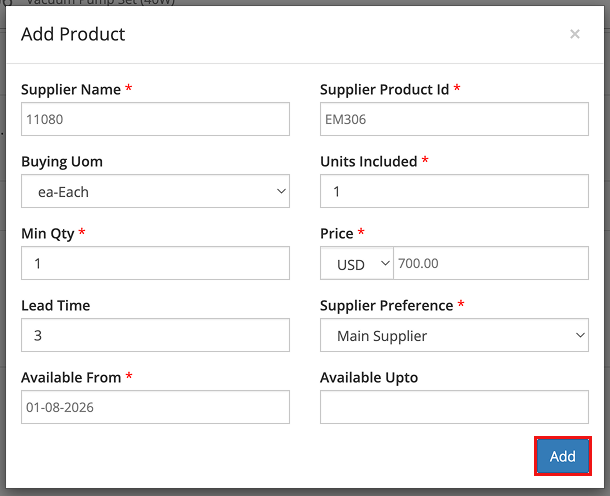Select the Units Included input box
The height and width of the screenshot is (496, 610).
(454, 192)
